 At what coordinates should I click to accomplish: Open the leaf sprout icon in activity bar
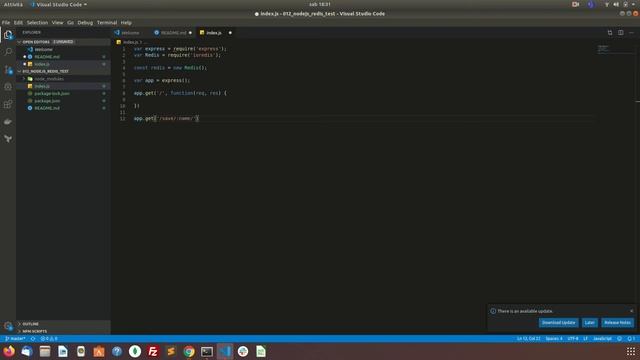[x=8, y=139]
